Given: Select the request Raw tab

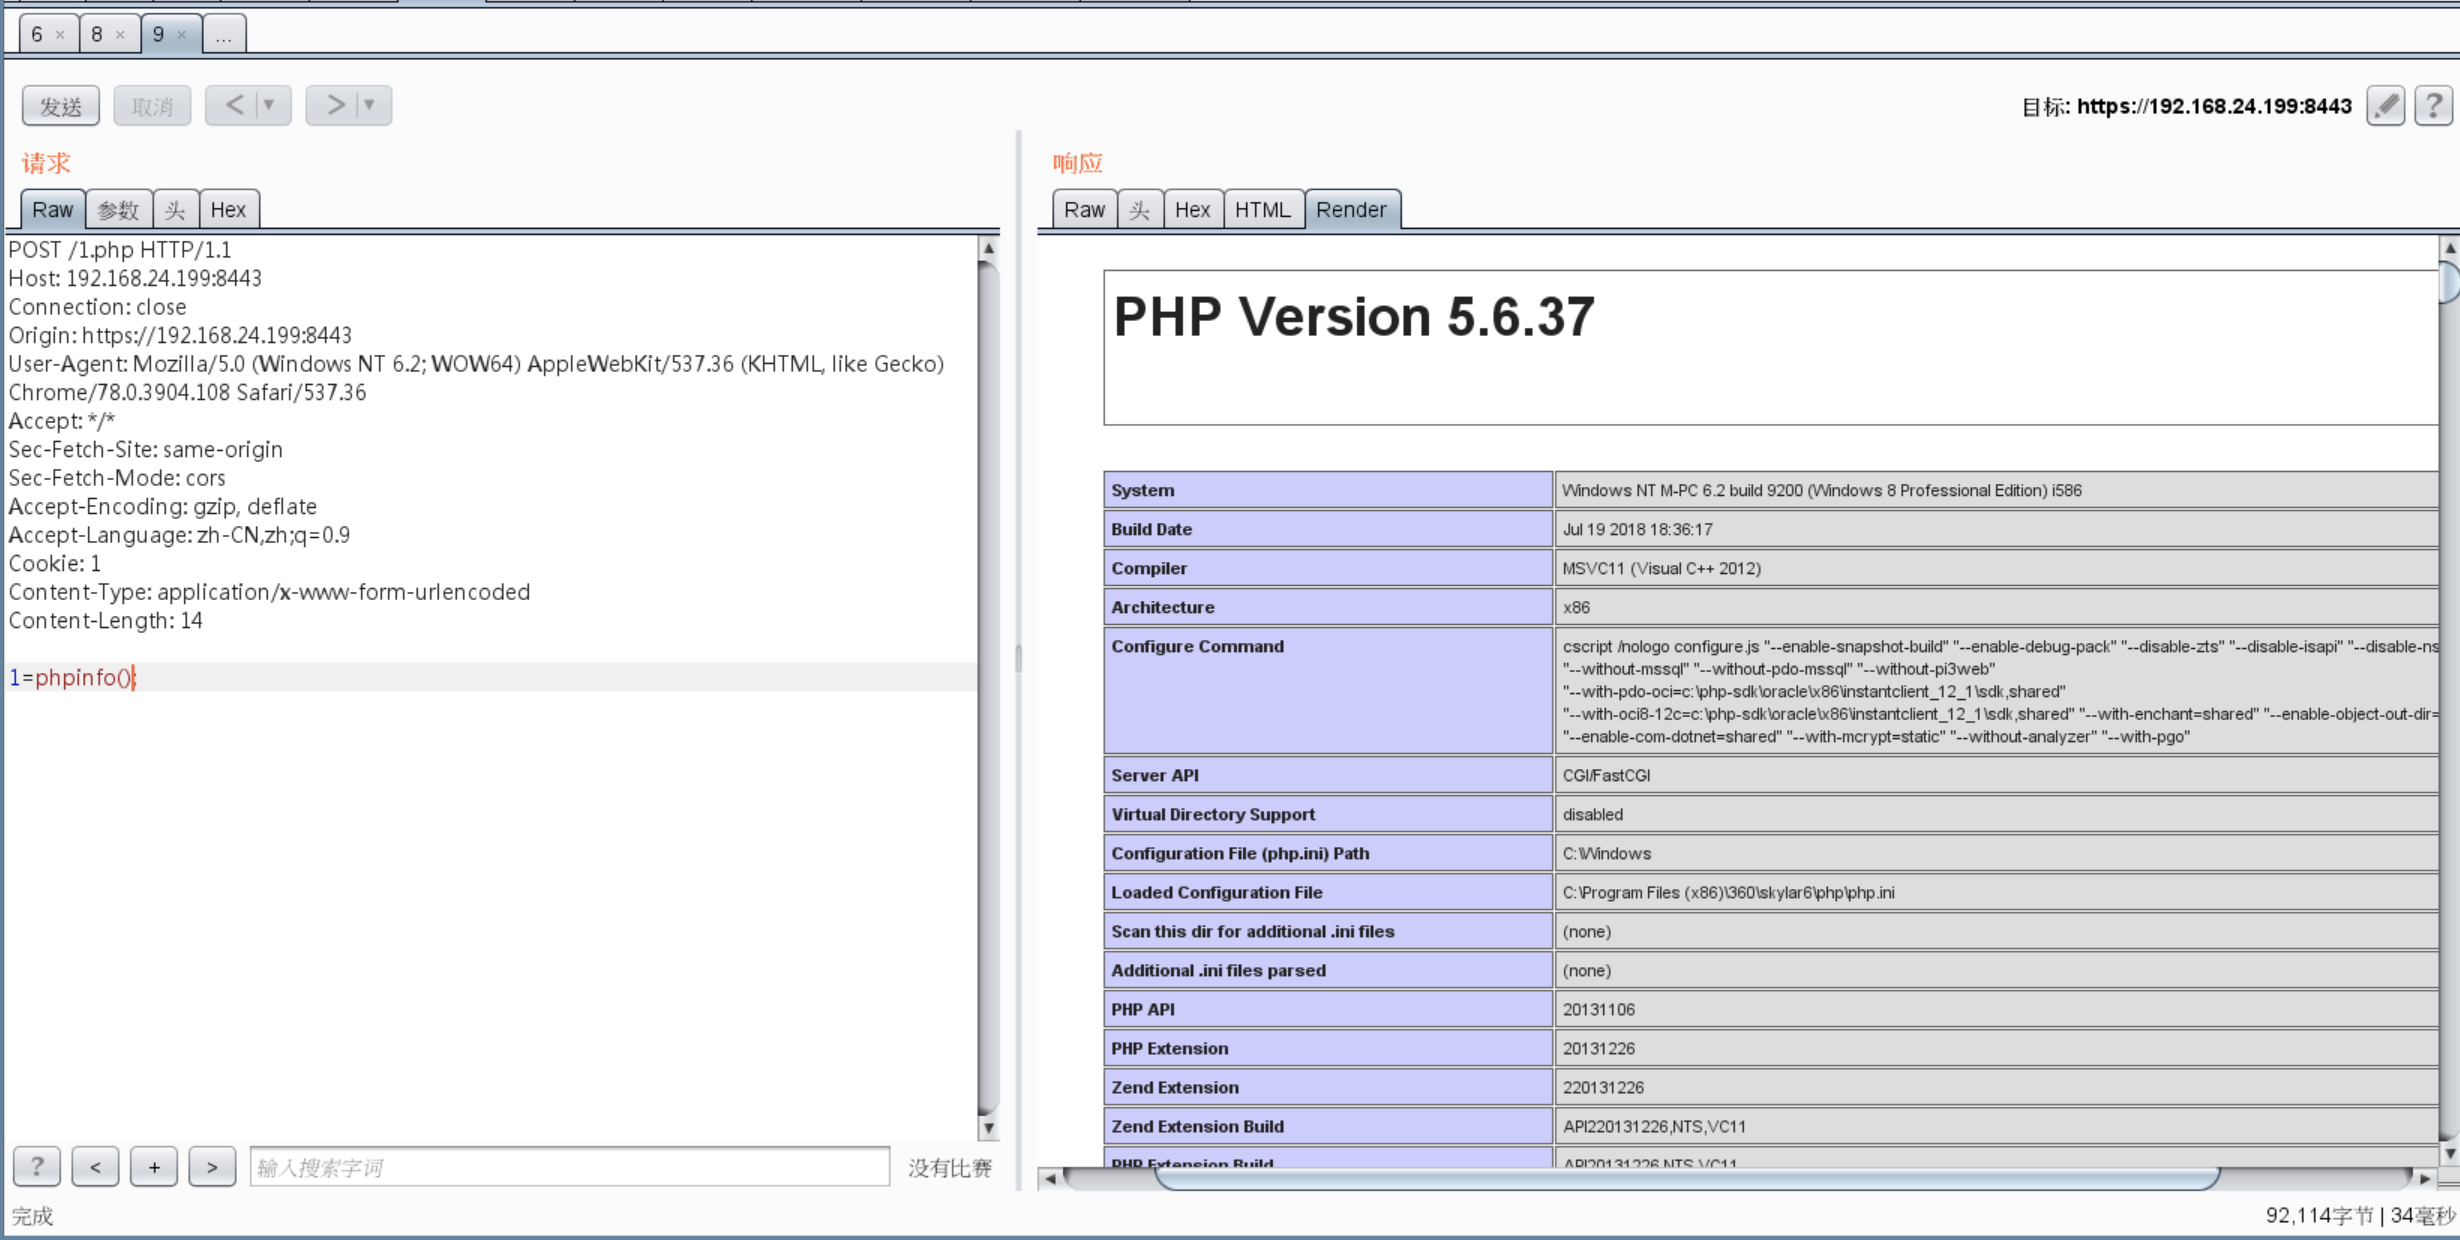Looking at the screenshot, I should tap(53, 209).
